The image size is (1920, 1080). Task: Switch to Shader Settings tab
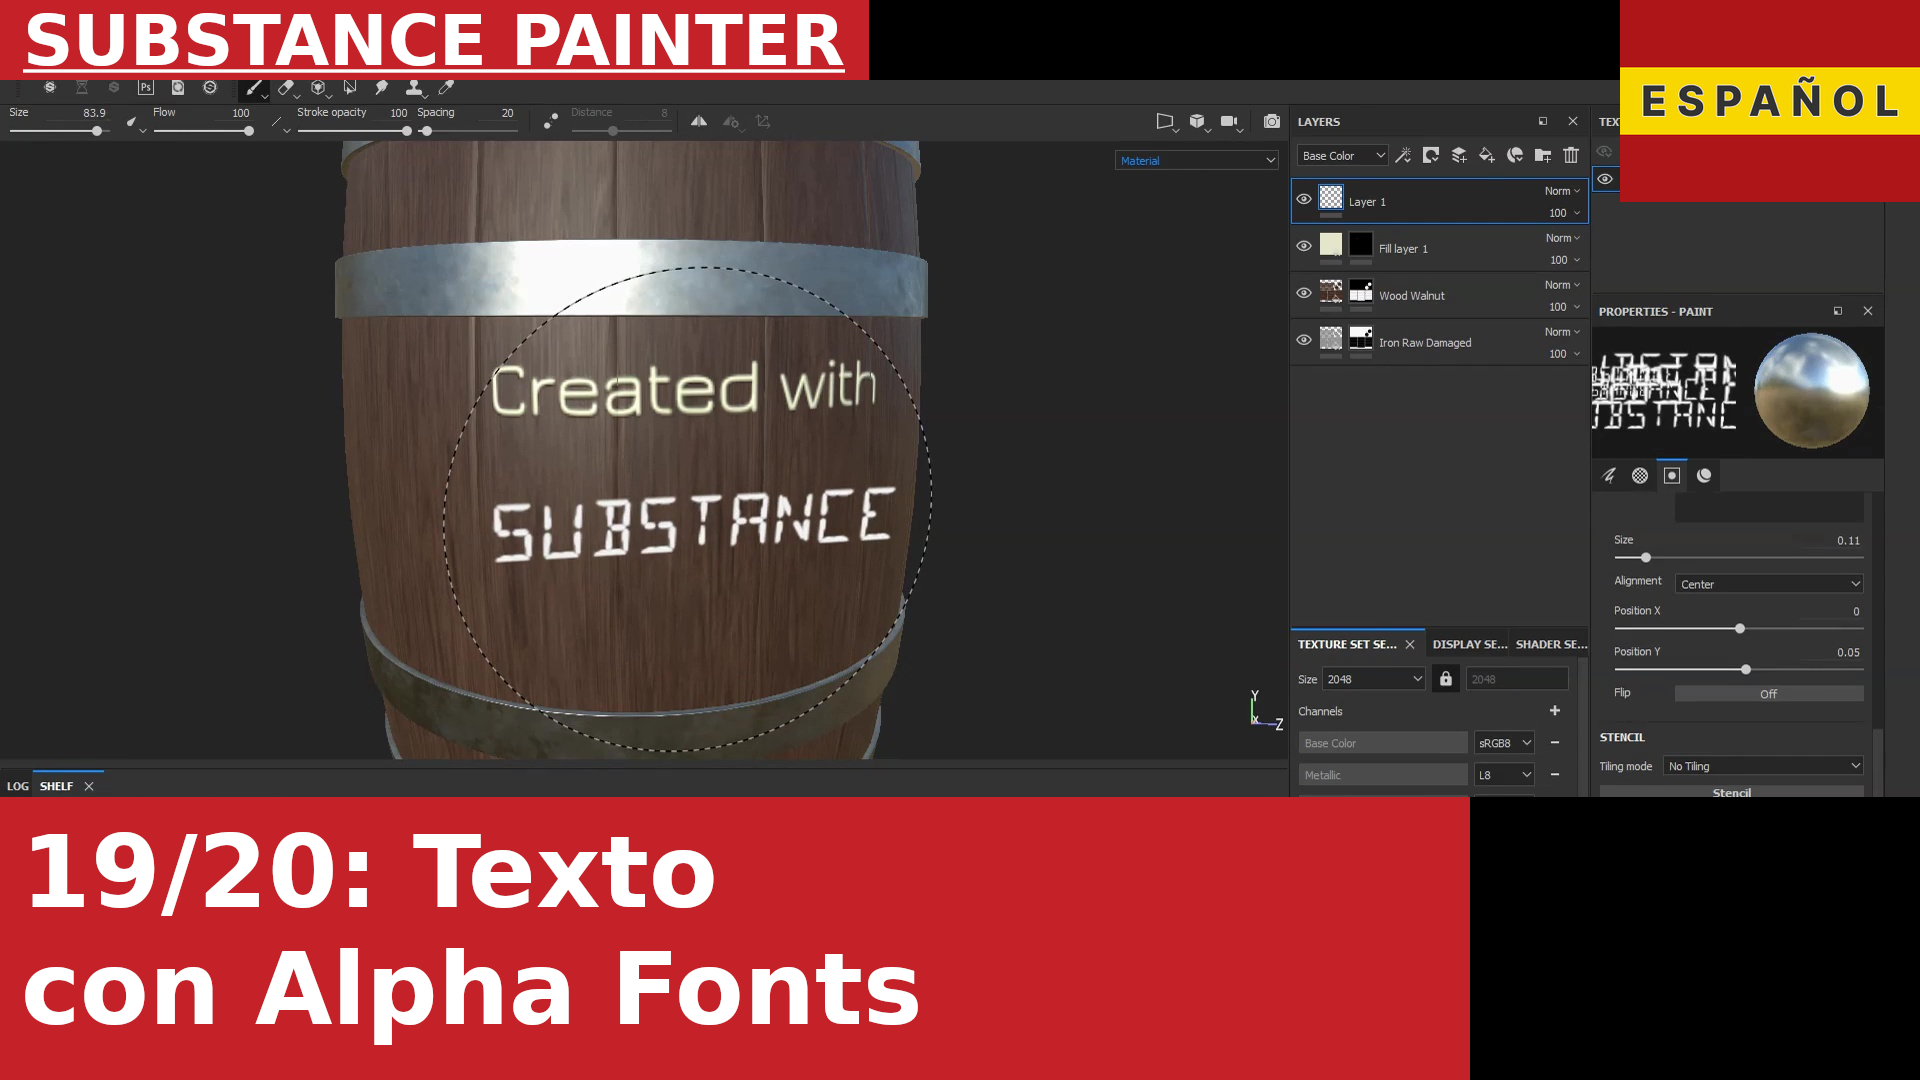[x=1551, y=644]
